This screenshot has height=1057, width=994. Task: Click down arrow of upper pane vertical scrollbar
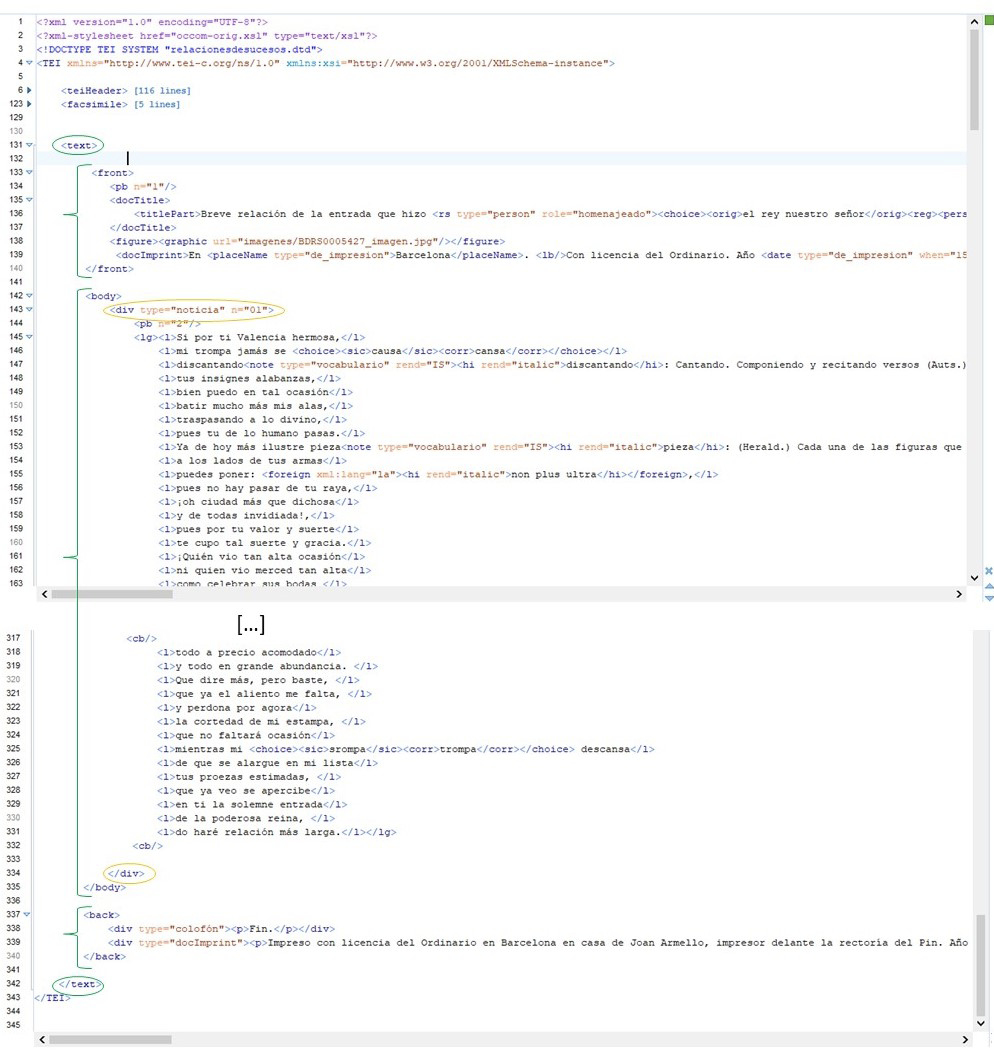(975, 577)
